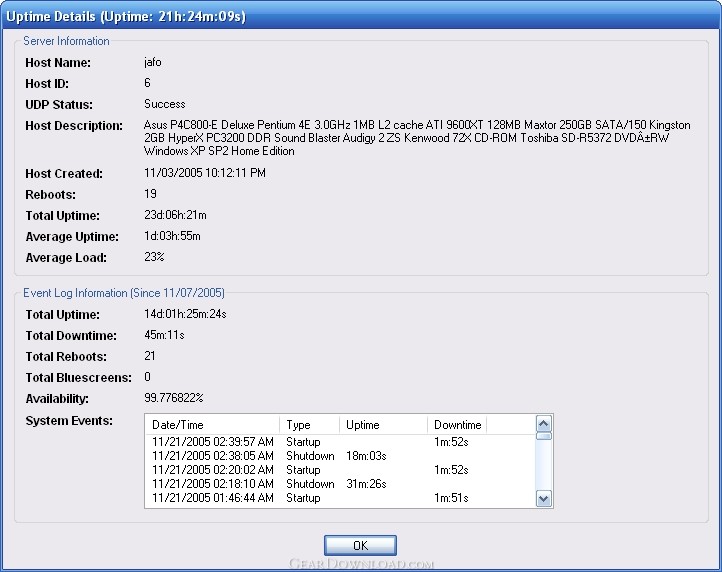This screenshot has height=572, width=722.
Task: Sort by the Date/Time column header
Action: (212, 425)
